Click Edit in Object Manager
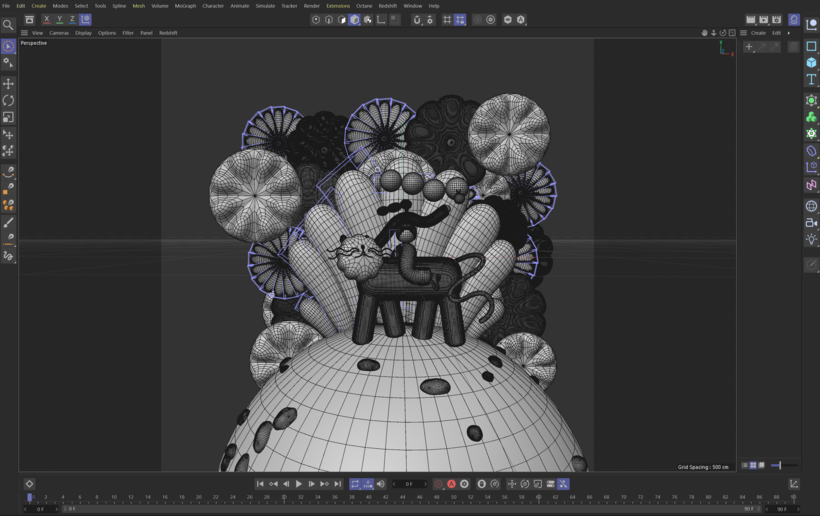This screenshot has width=820, height=516. [777, 32]
